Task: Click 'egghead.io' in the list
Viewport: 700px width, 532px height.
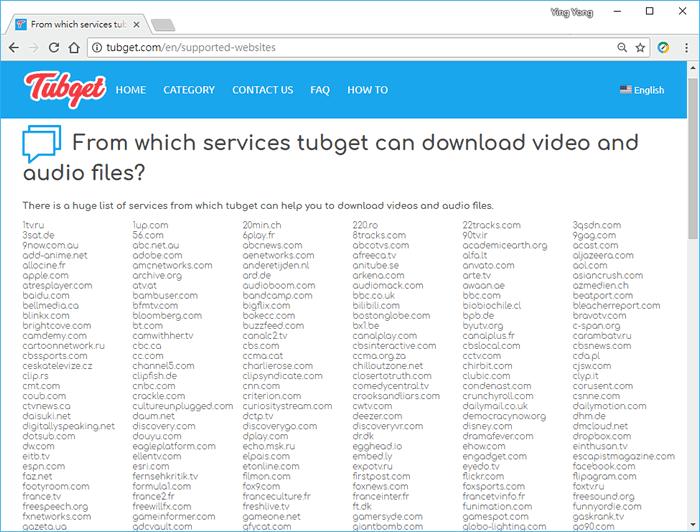Action: [377, 446]
